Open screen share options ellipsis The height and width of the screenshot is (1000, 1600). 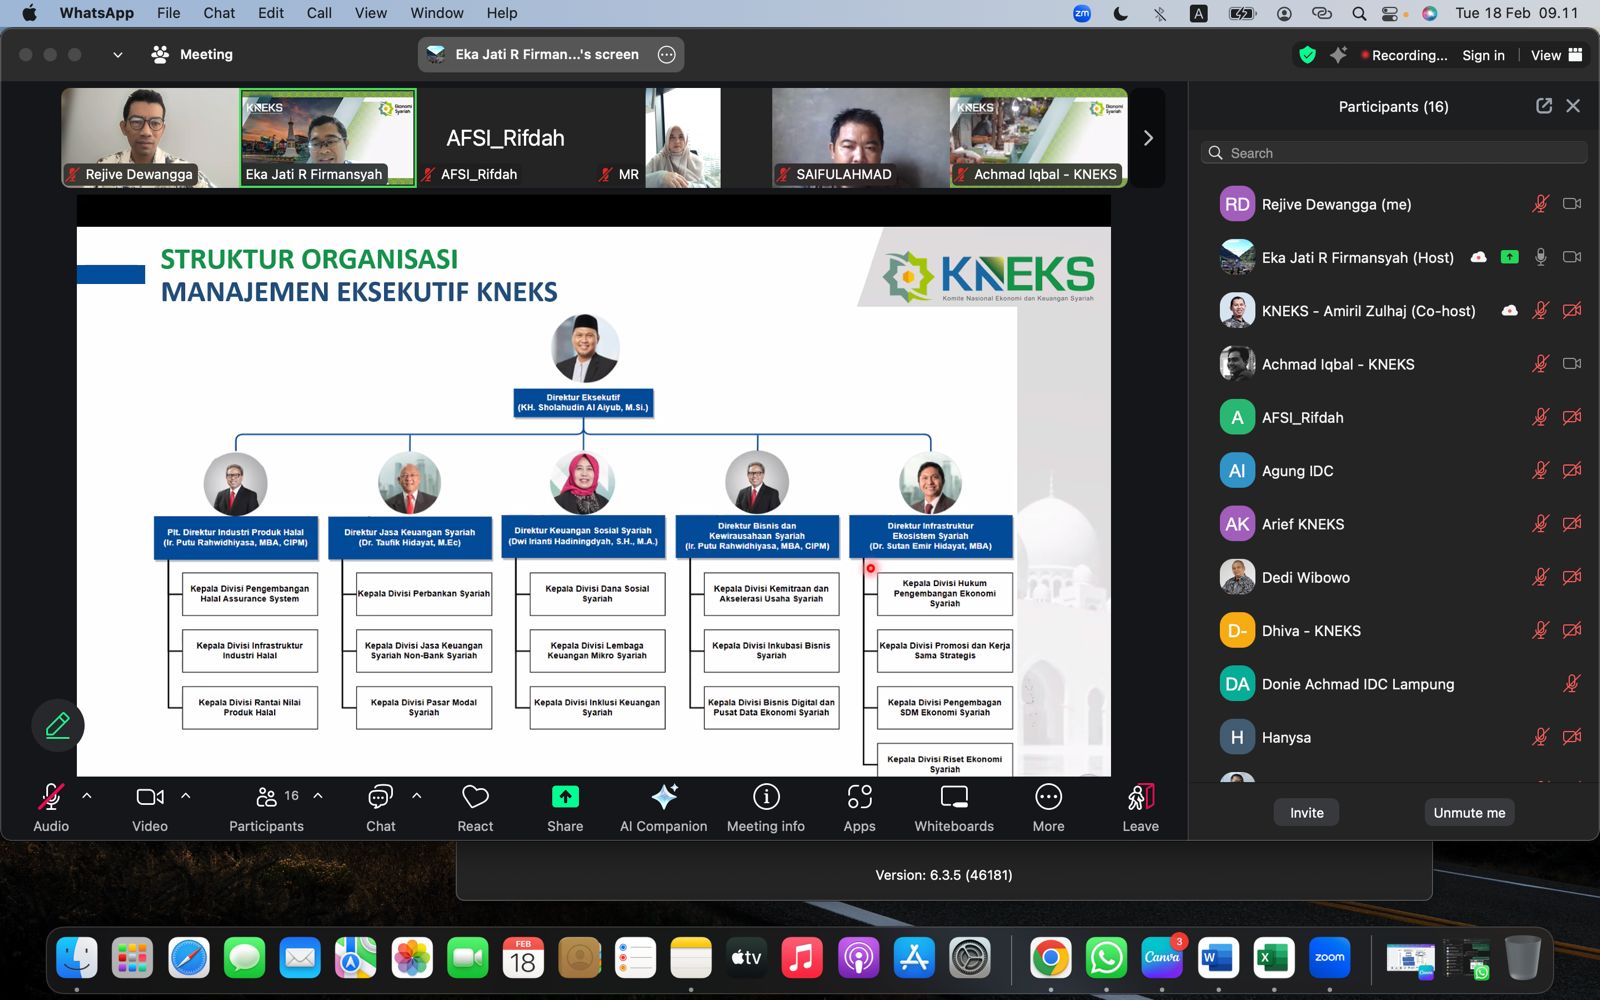click(x=667, y=55)
